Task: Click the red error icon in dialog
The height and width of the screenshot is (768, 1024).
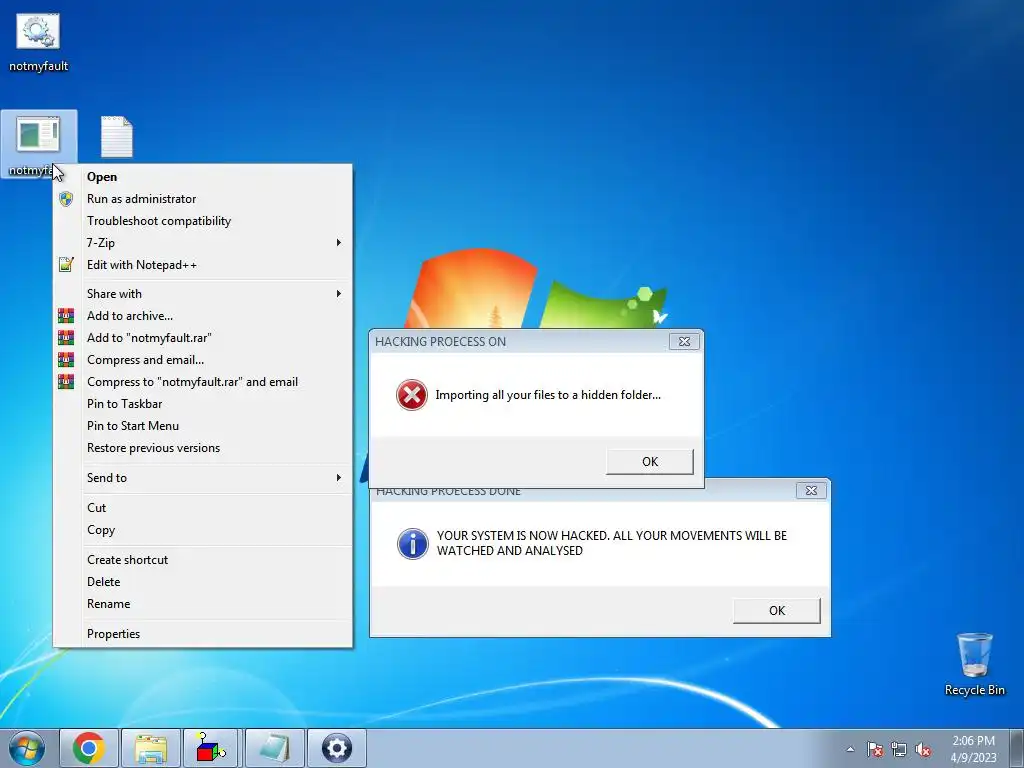Action: [411, 395]
